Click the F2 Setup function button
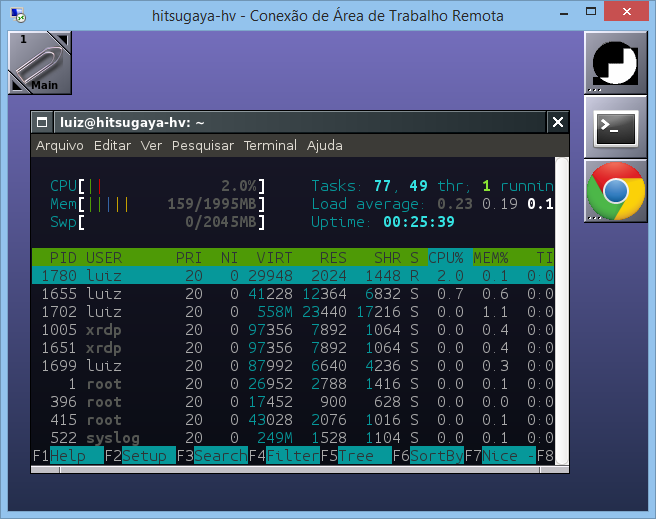This screenshot has height=519, width=656. (140, 455)
